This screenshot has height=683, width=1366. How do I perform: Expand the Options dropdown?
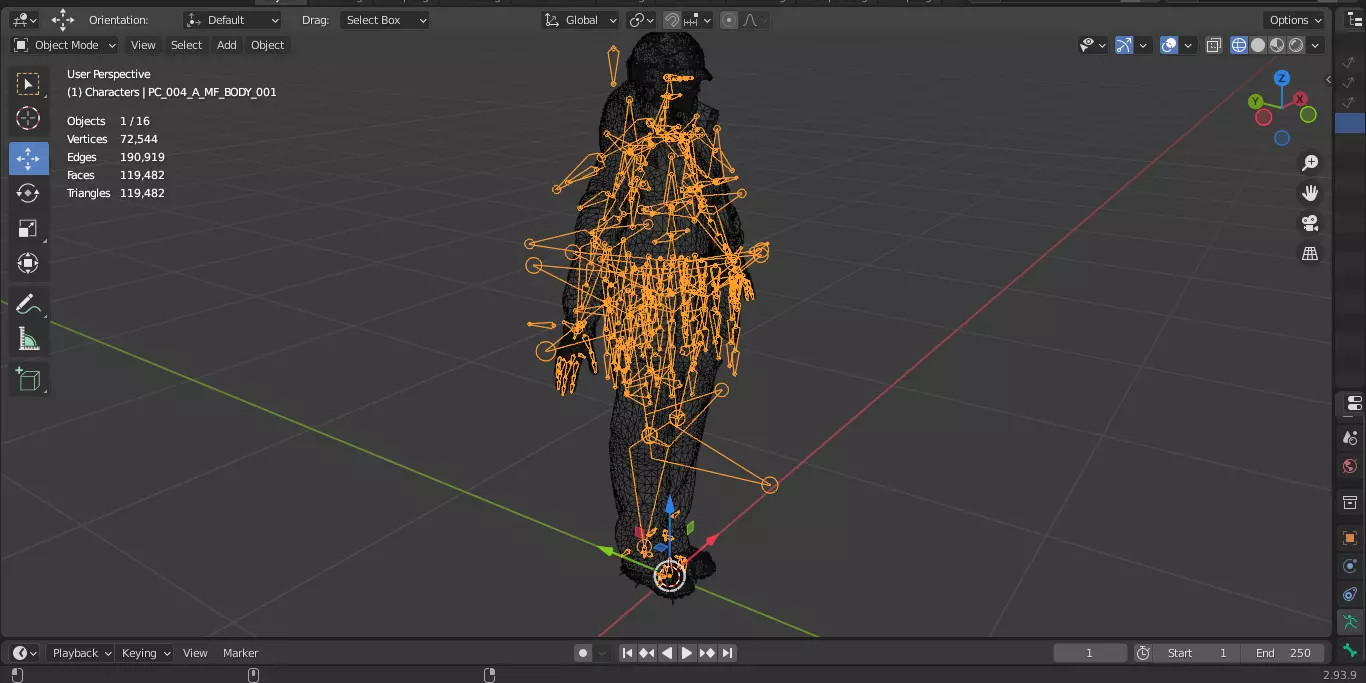tap(1296, 20)
